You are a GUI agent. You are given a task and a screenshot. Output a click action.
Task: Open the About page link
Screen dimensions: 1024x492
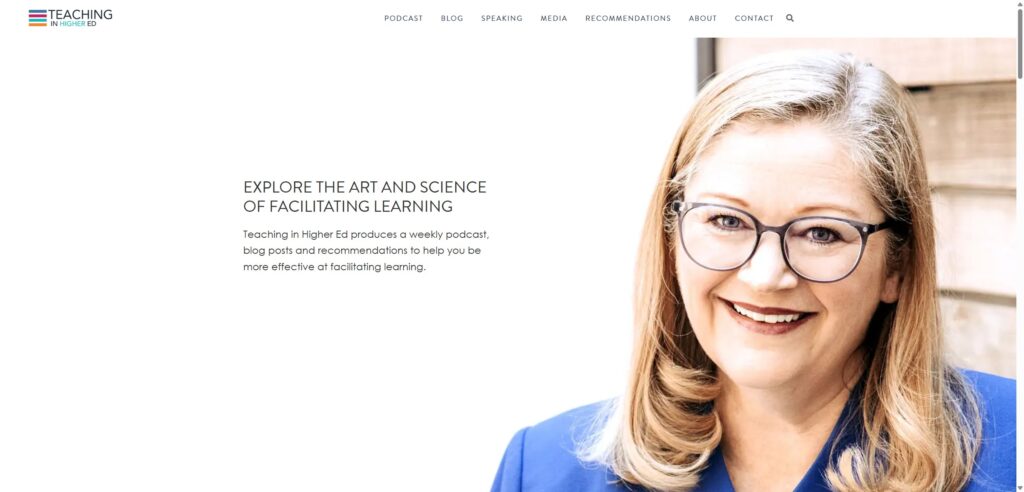click(x=702, y=18)
